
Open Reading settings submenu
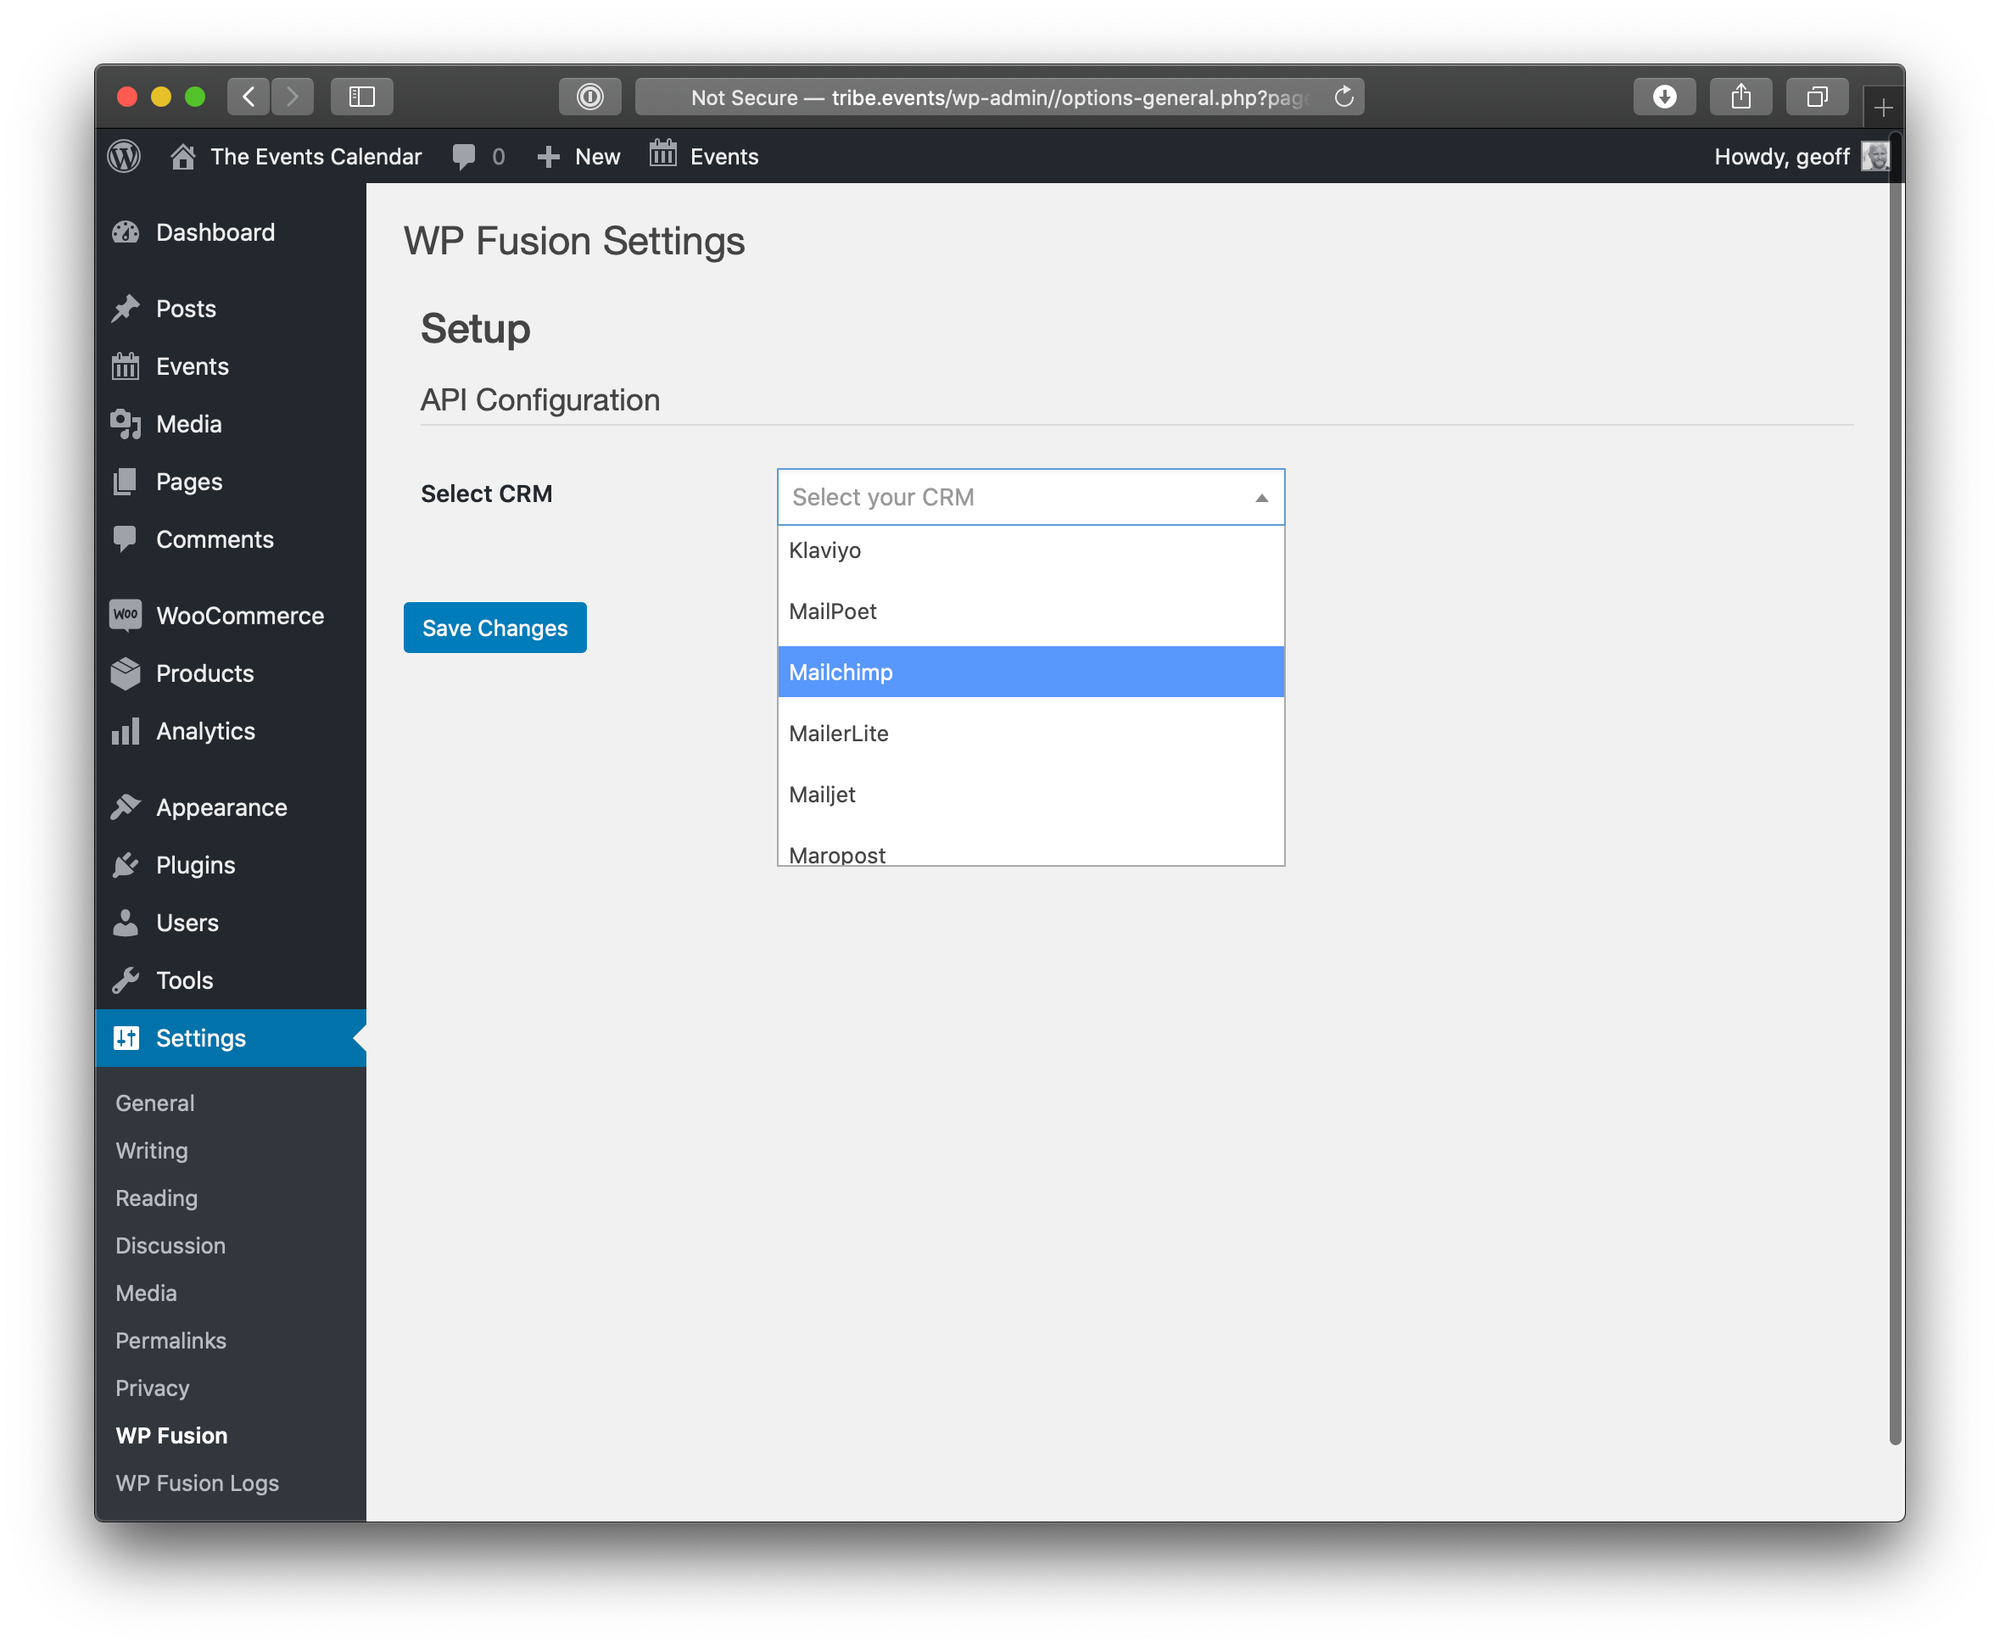pyautogui.click(x=157, y=1198)
